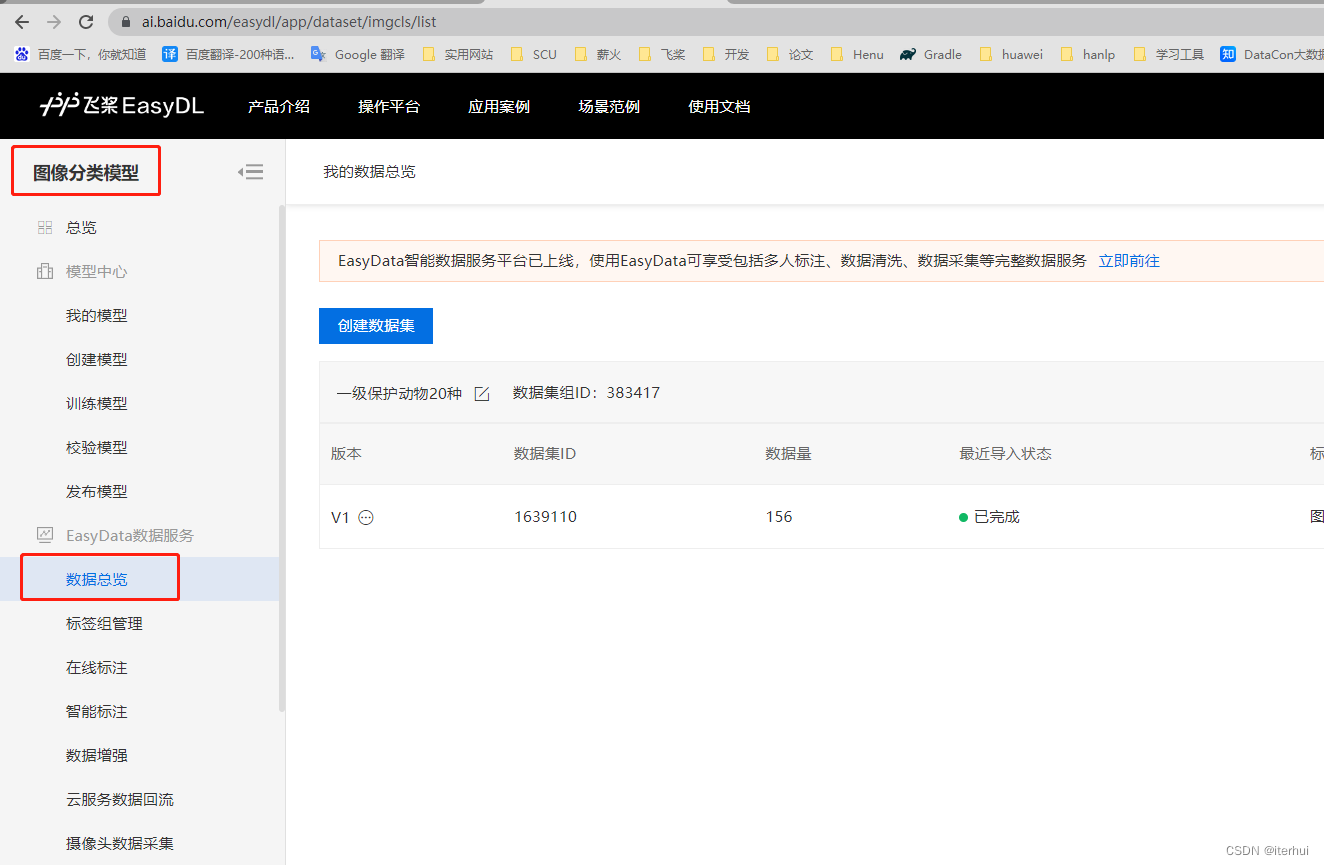Open the 立即前往 EasyData link

coord(1128,260)
